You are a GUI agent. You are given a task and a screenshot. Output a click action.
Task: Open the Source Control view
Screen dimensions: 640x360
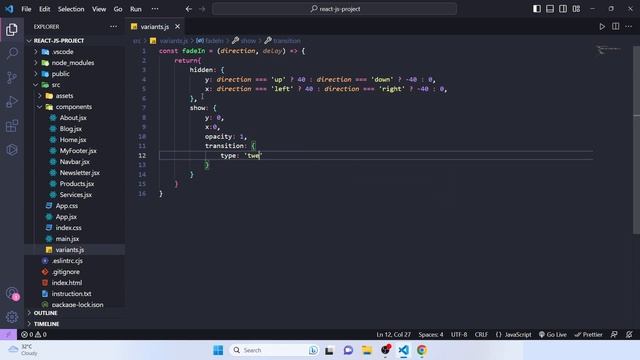(12, 78)
